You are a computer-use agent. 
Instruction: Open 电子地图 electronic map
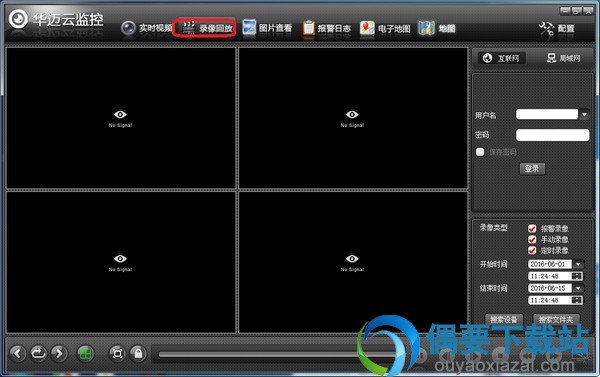pyautogui.click(x=385, y=28)
